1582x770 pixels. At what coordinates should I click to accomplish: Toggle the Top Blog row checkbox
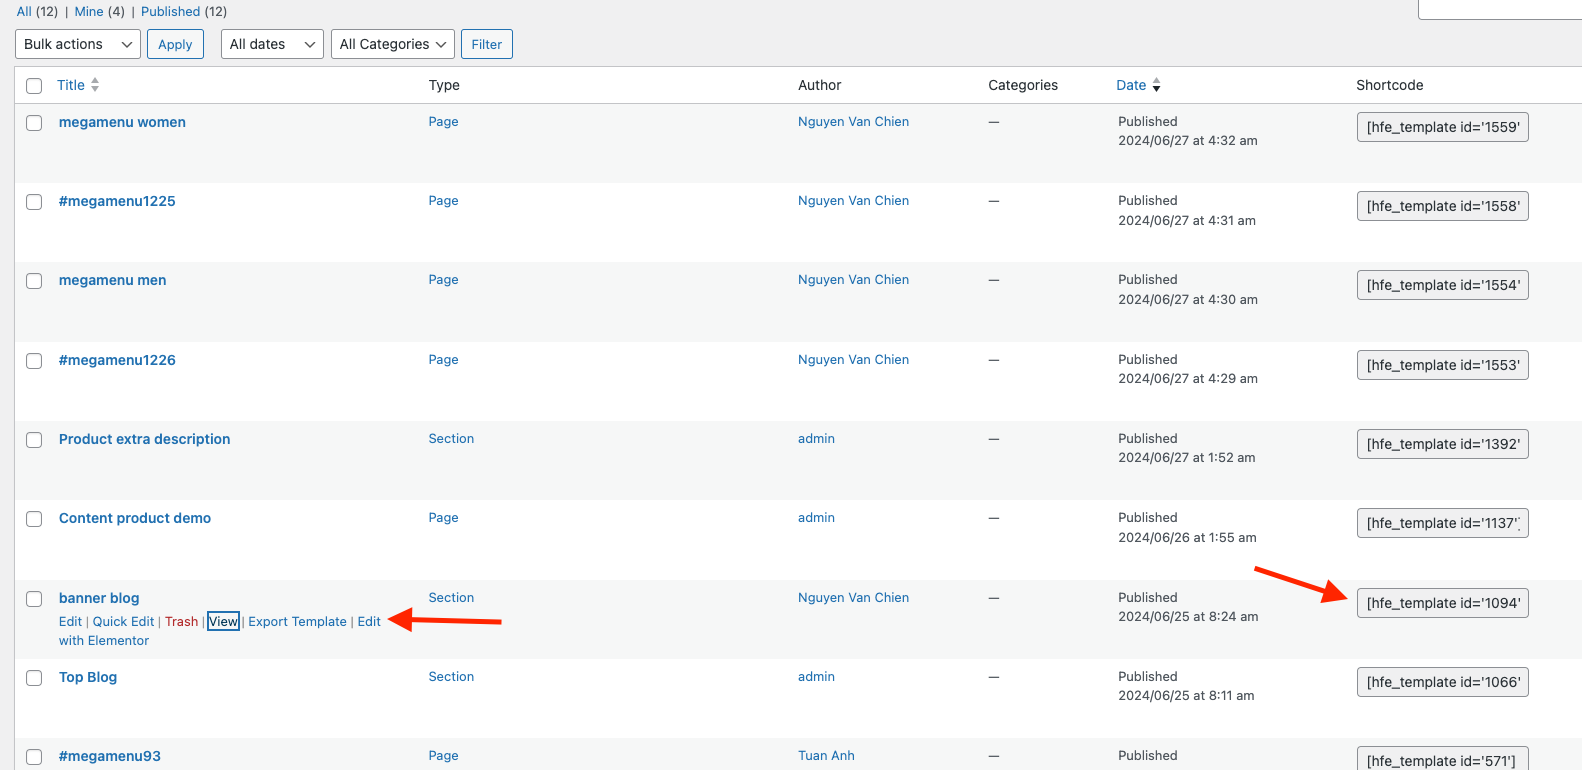(x=34, y=678)
